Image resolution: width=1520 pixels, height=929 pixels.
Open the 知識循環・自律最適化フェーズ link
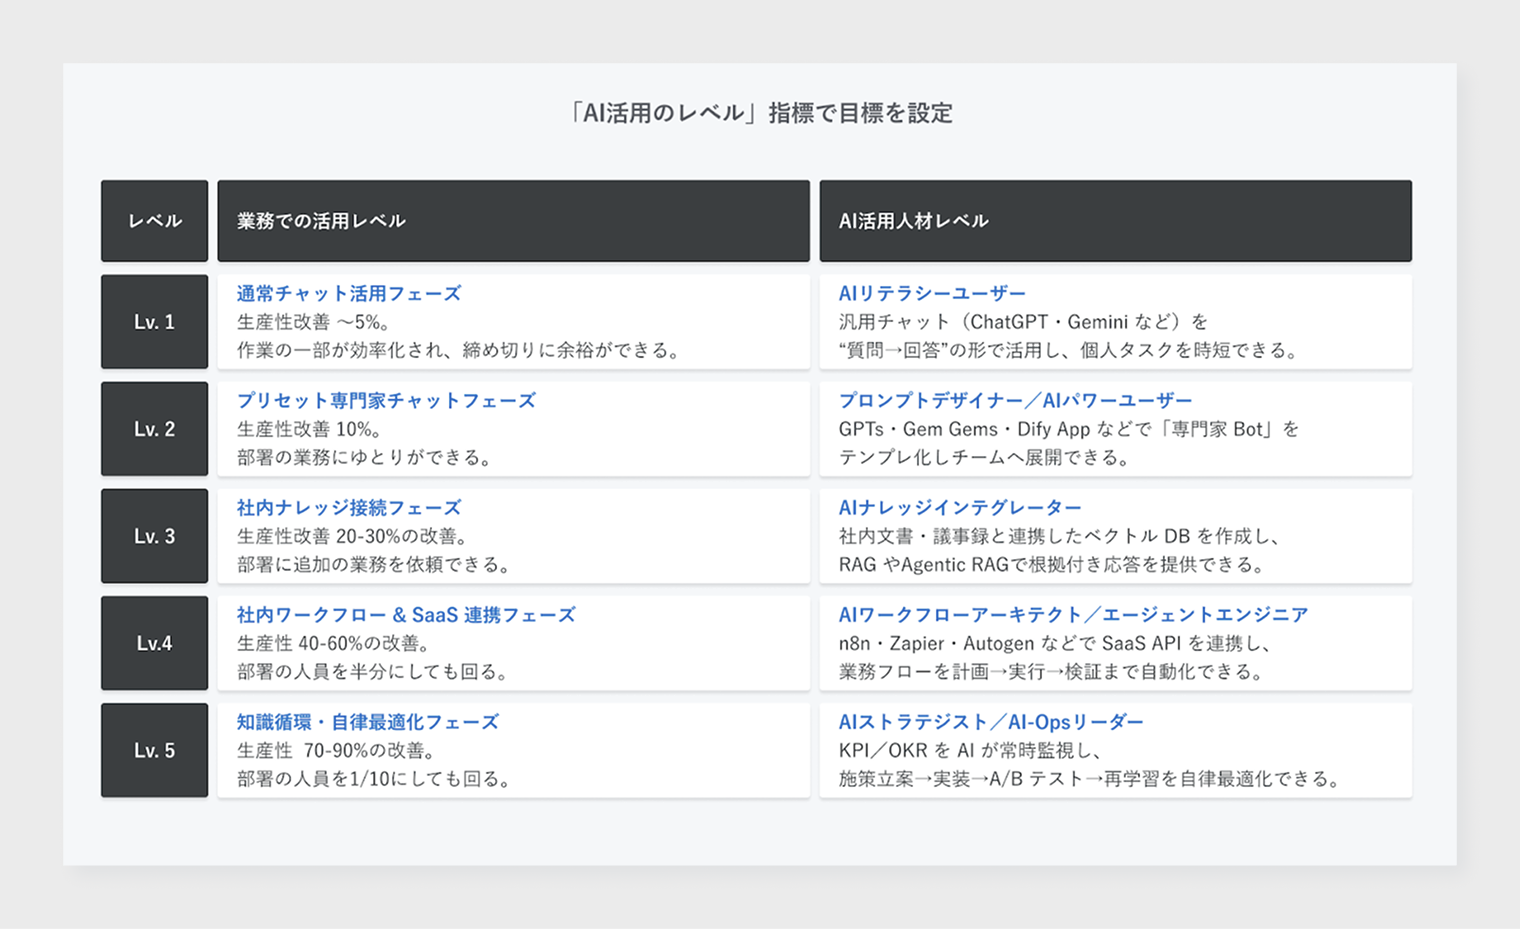367,722
